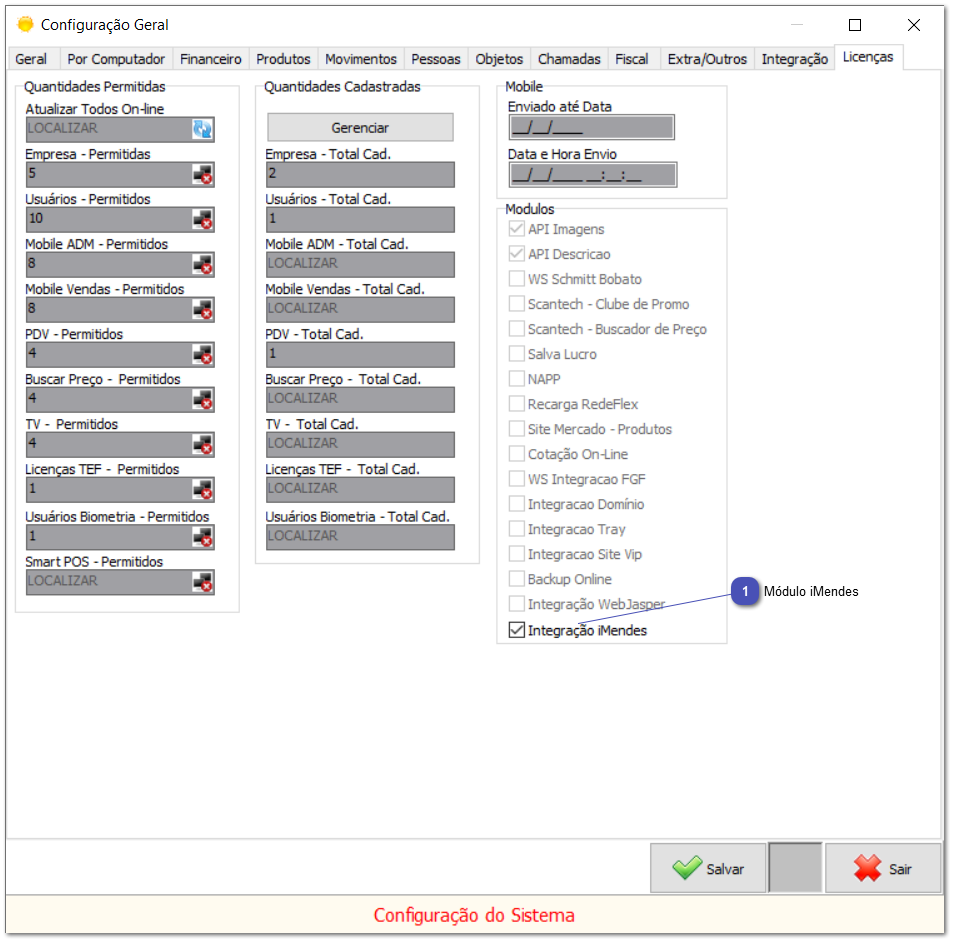This screenshot has width=953, height=942.
Task: Toggle the API Imagens checkbox
Action: point(516,229)
